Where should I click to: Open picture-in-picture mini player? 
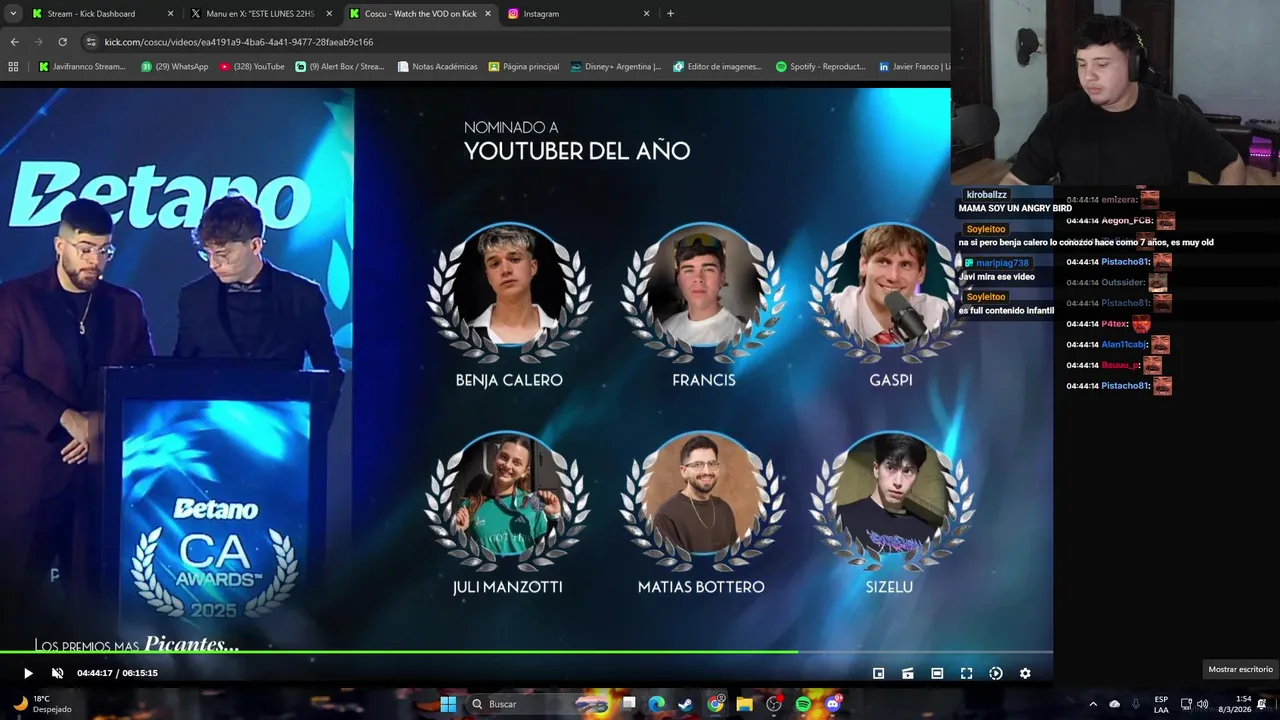pos(878,673)
